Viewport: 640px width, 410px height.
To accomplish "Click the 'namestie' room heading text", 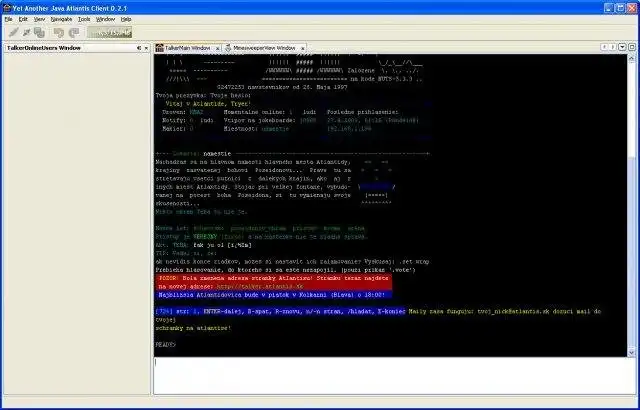I will pos(217,154).
